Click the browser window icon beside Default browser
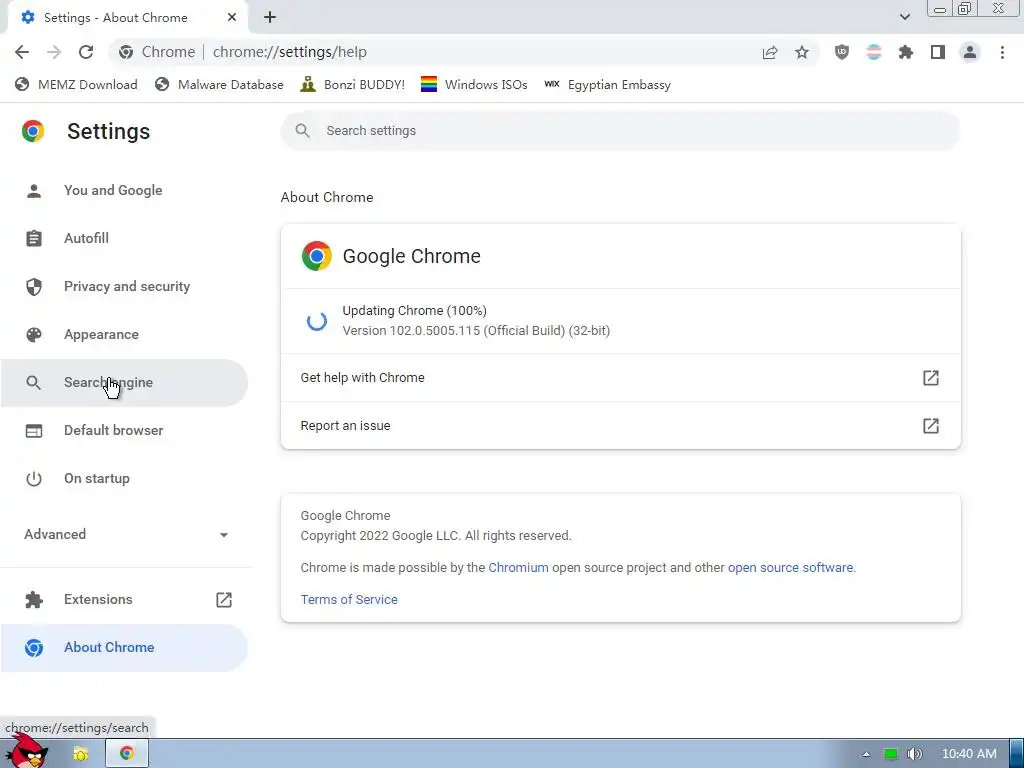 [34, 430]
